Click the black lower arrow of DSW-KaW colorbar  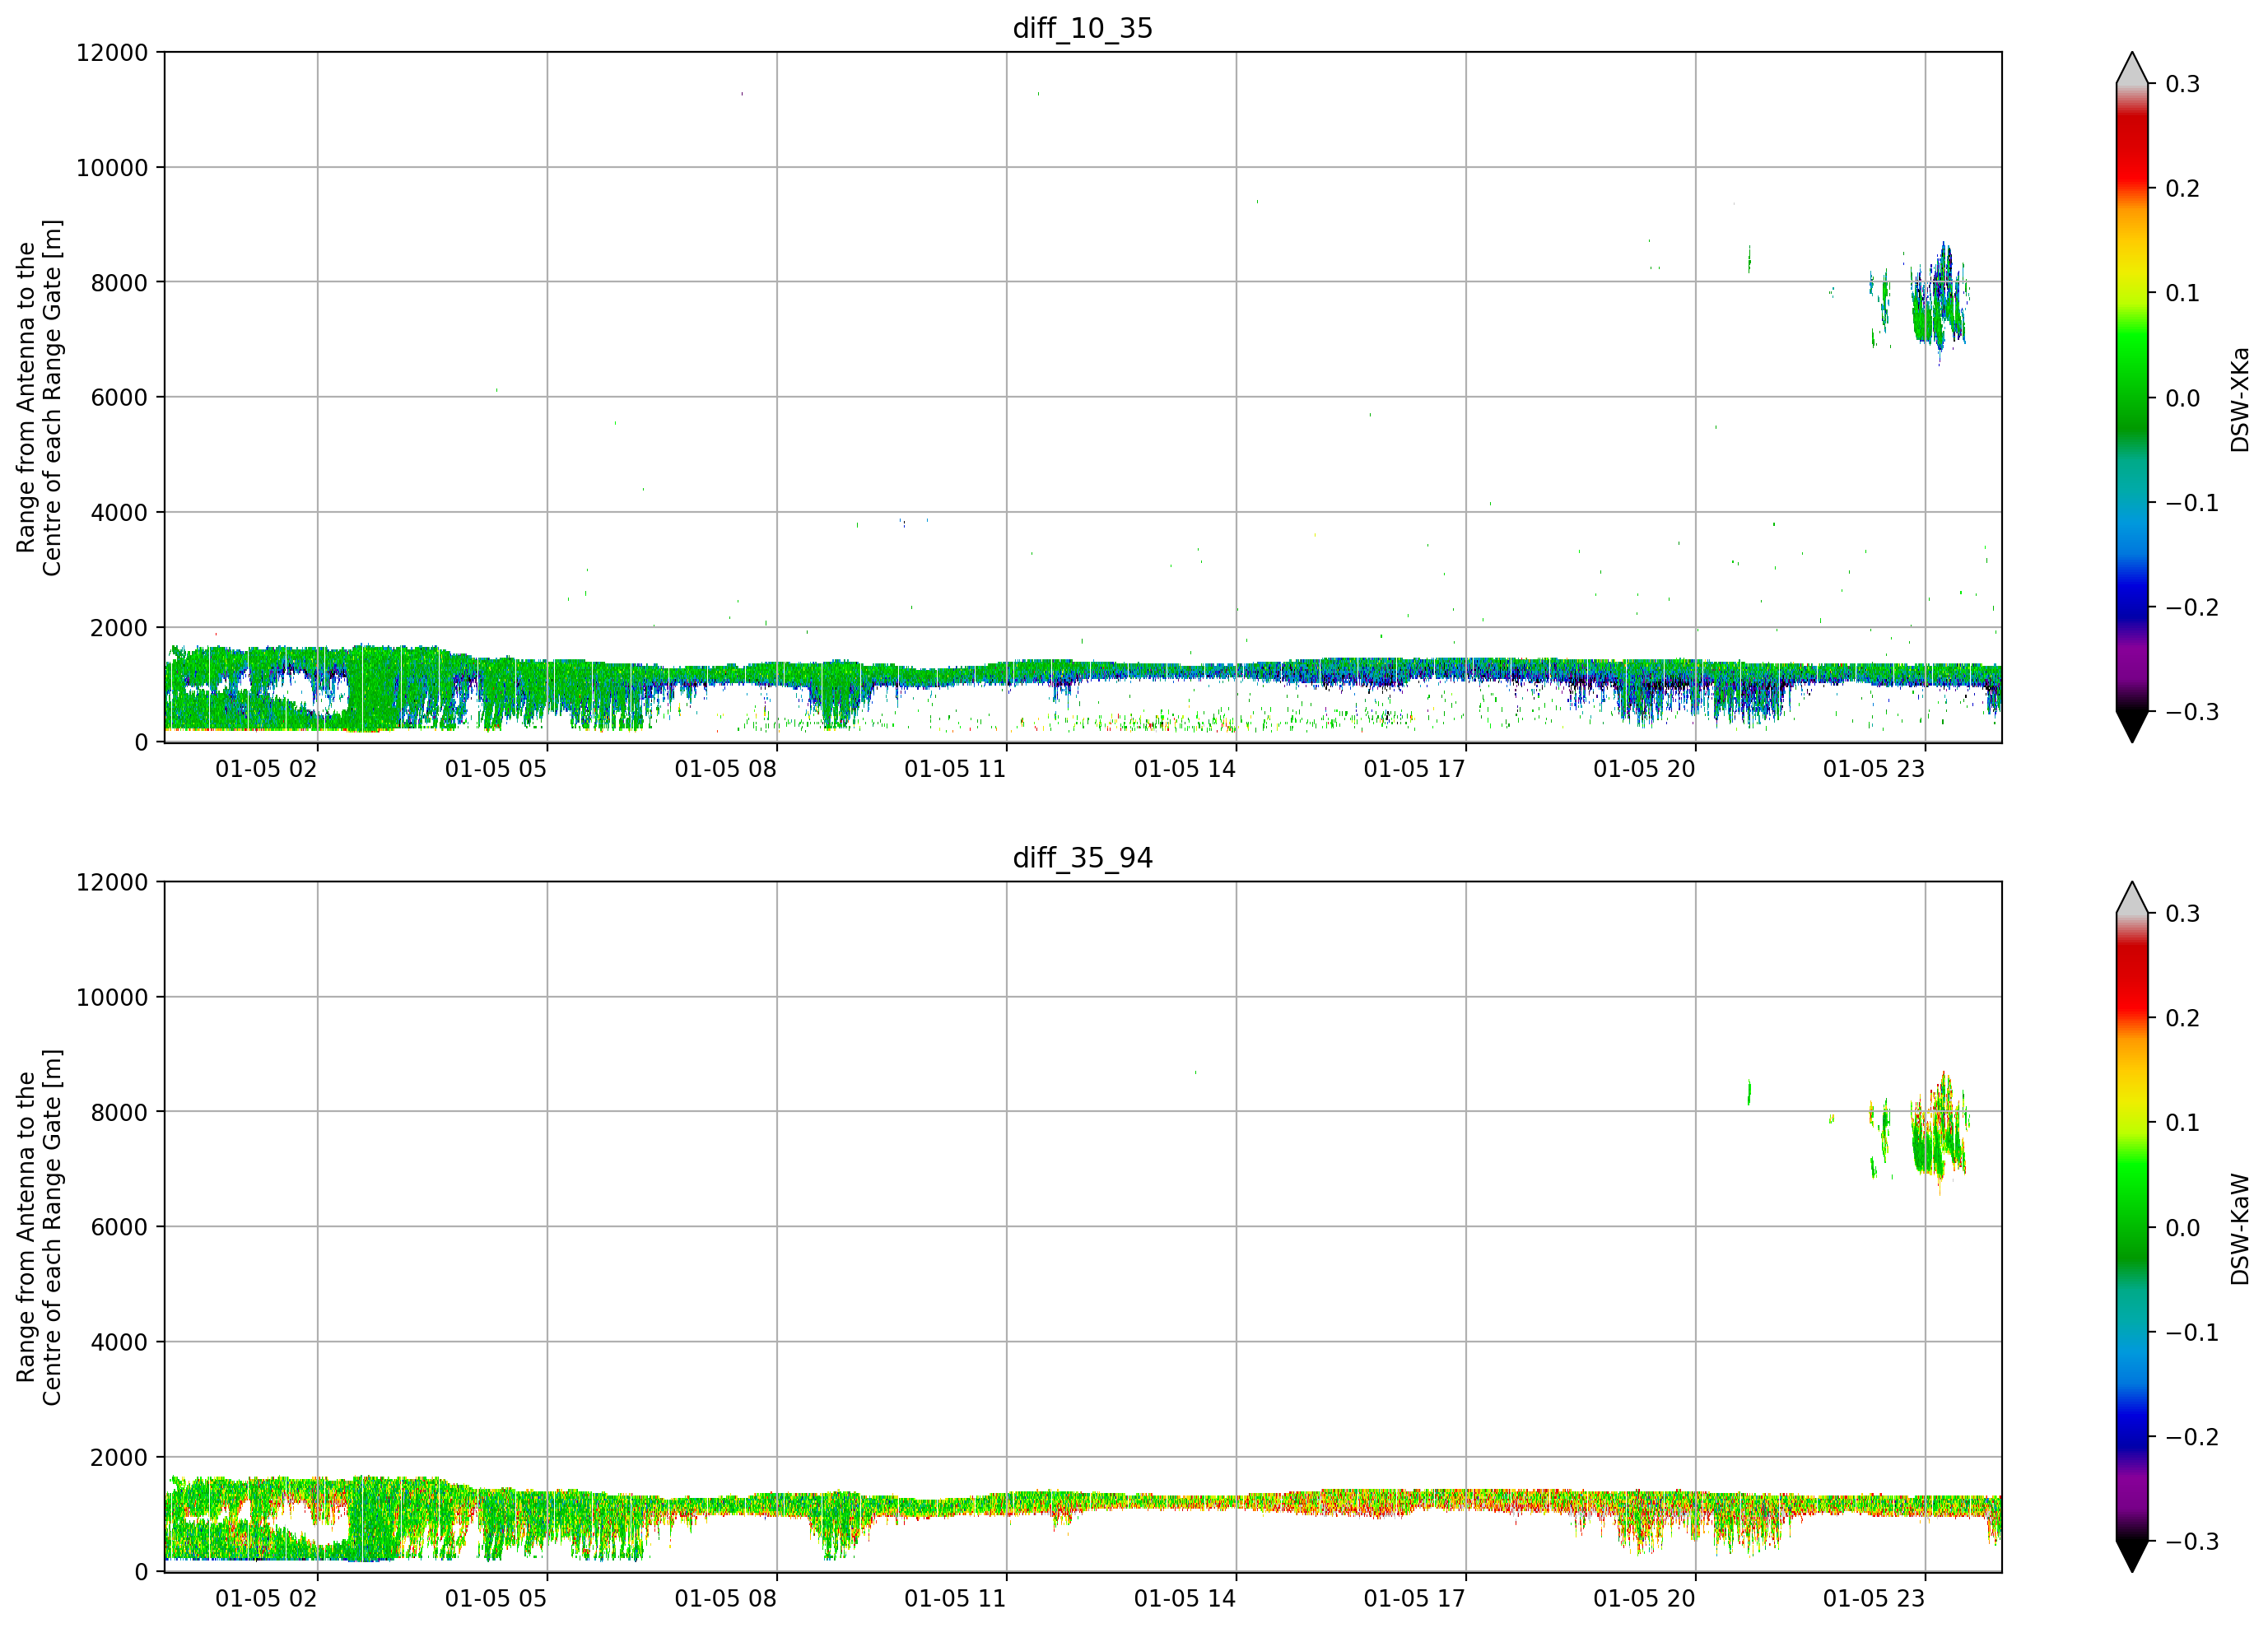click(x=2132, y=1557)
